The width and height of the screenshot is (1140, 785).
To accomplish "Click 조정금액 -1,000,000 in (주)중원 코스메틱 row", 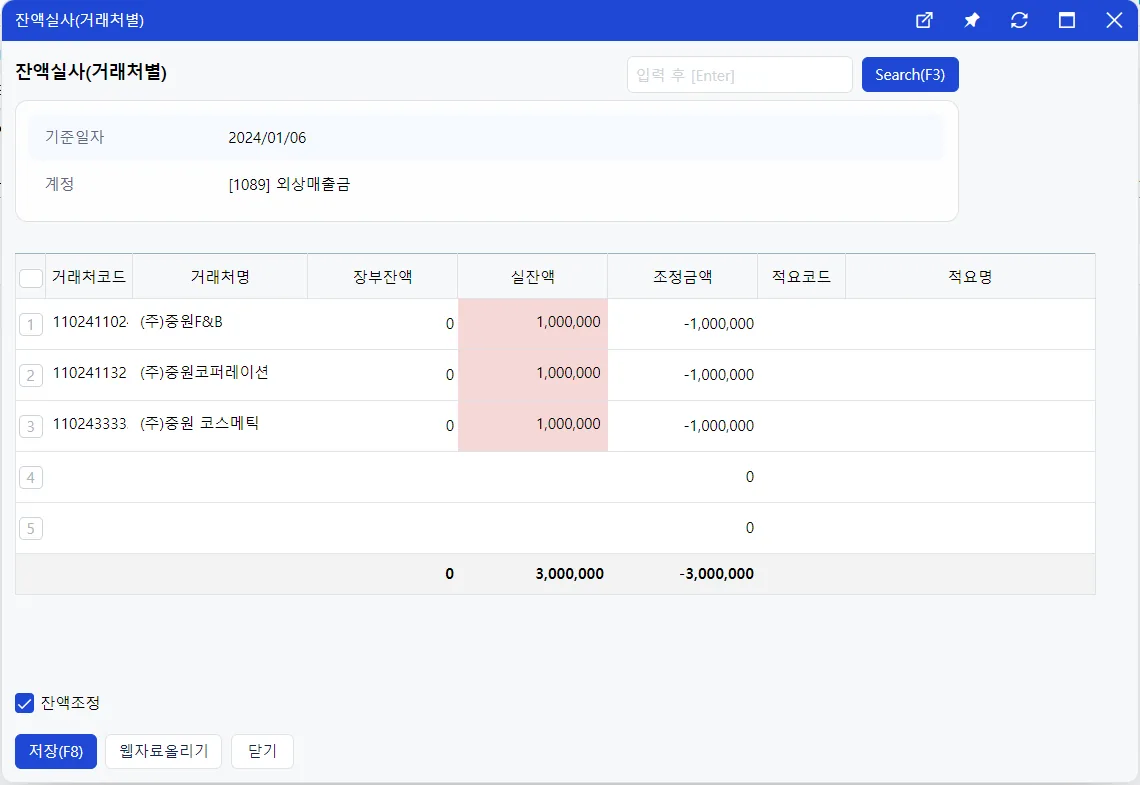I will [718, 426].
